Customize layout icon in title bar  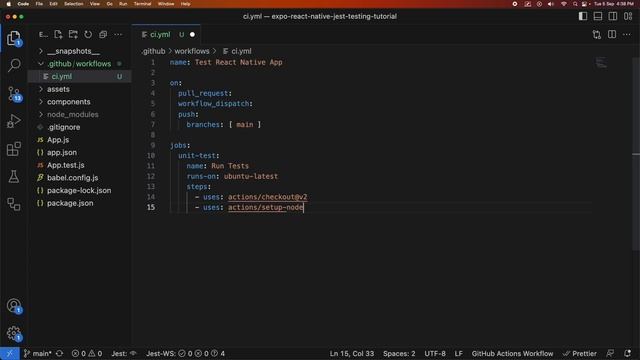[x=628, y=16]
